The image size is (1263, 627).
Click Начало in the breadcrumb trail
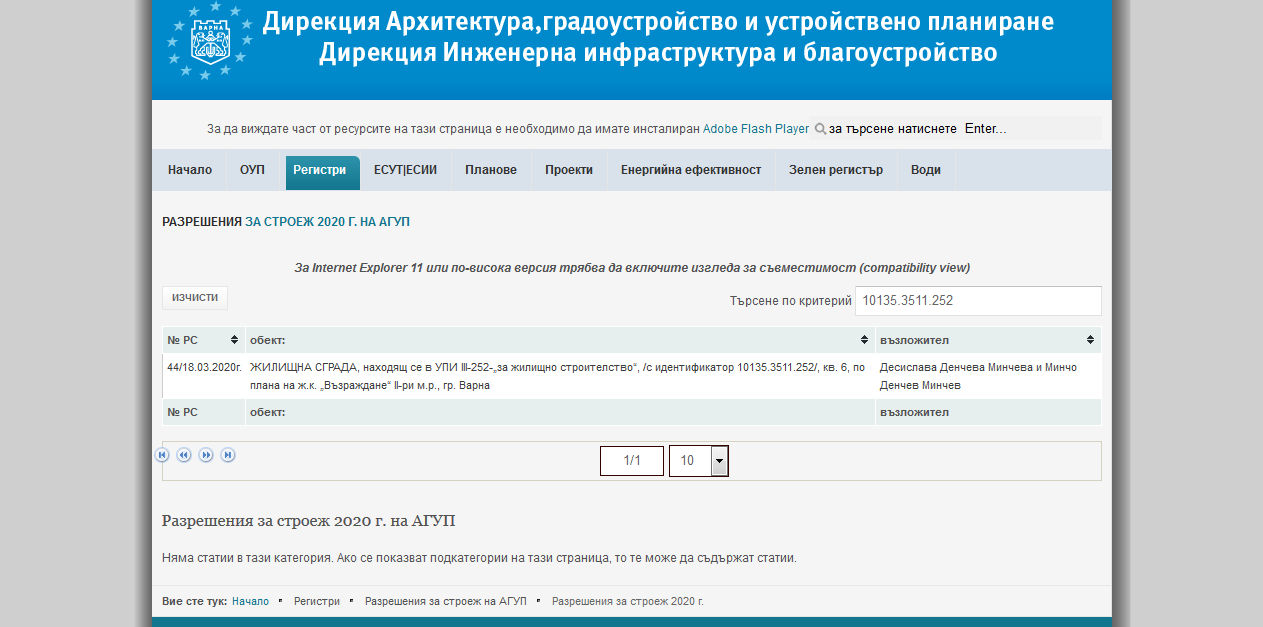point(250,601)
